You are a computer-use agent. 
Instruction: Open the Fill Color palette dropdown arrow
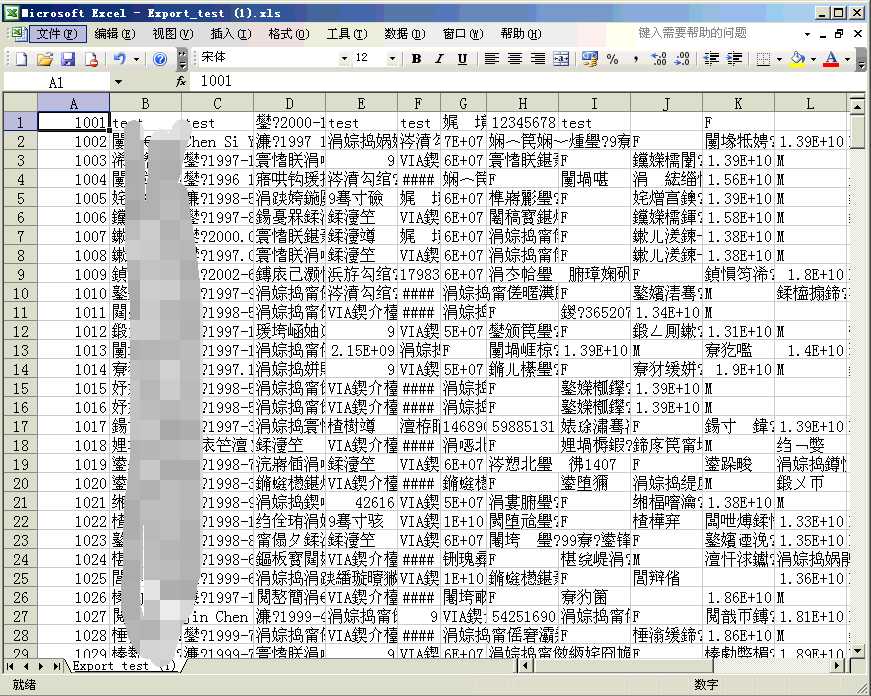click(813, 58)
